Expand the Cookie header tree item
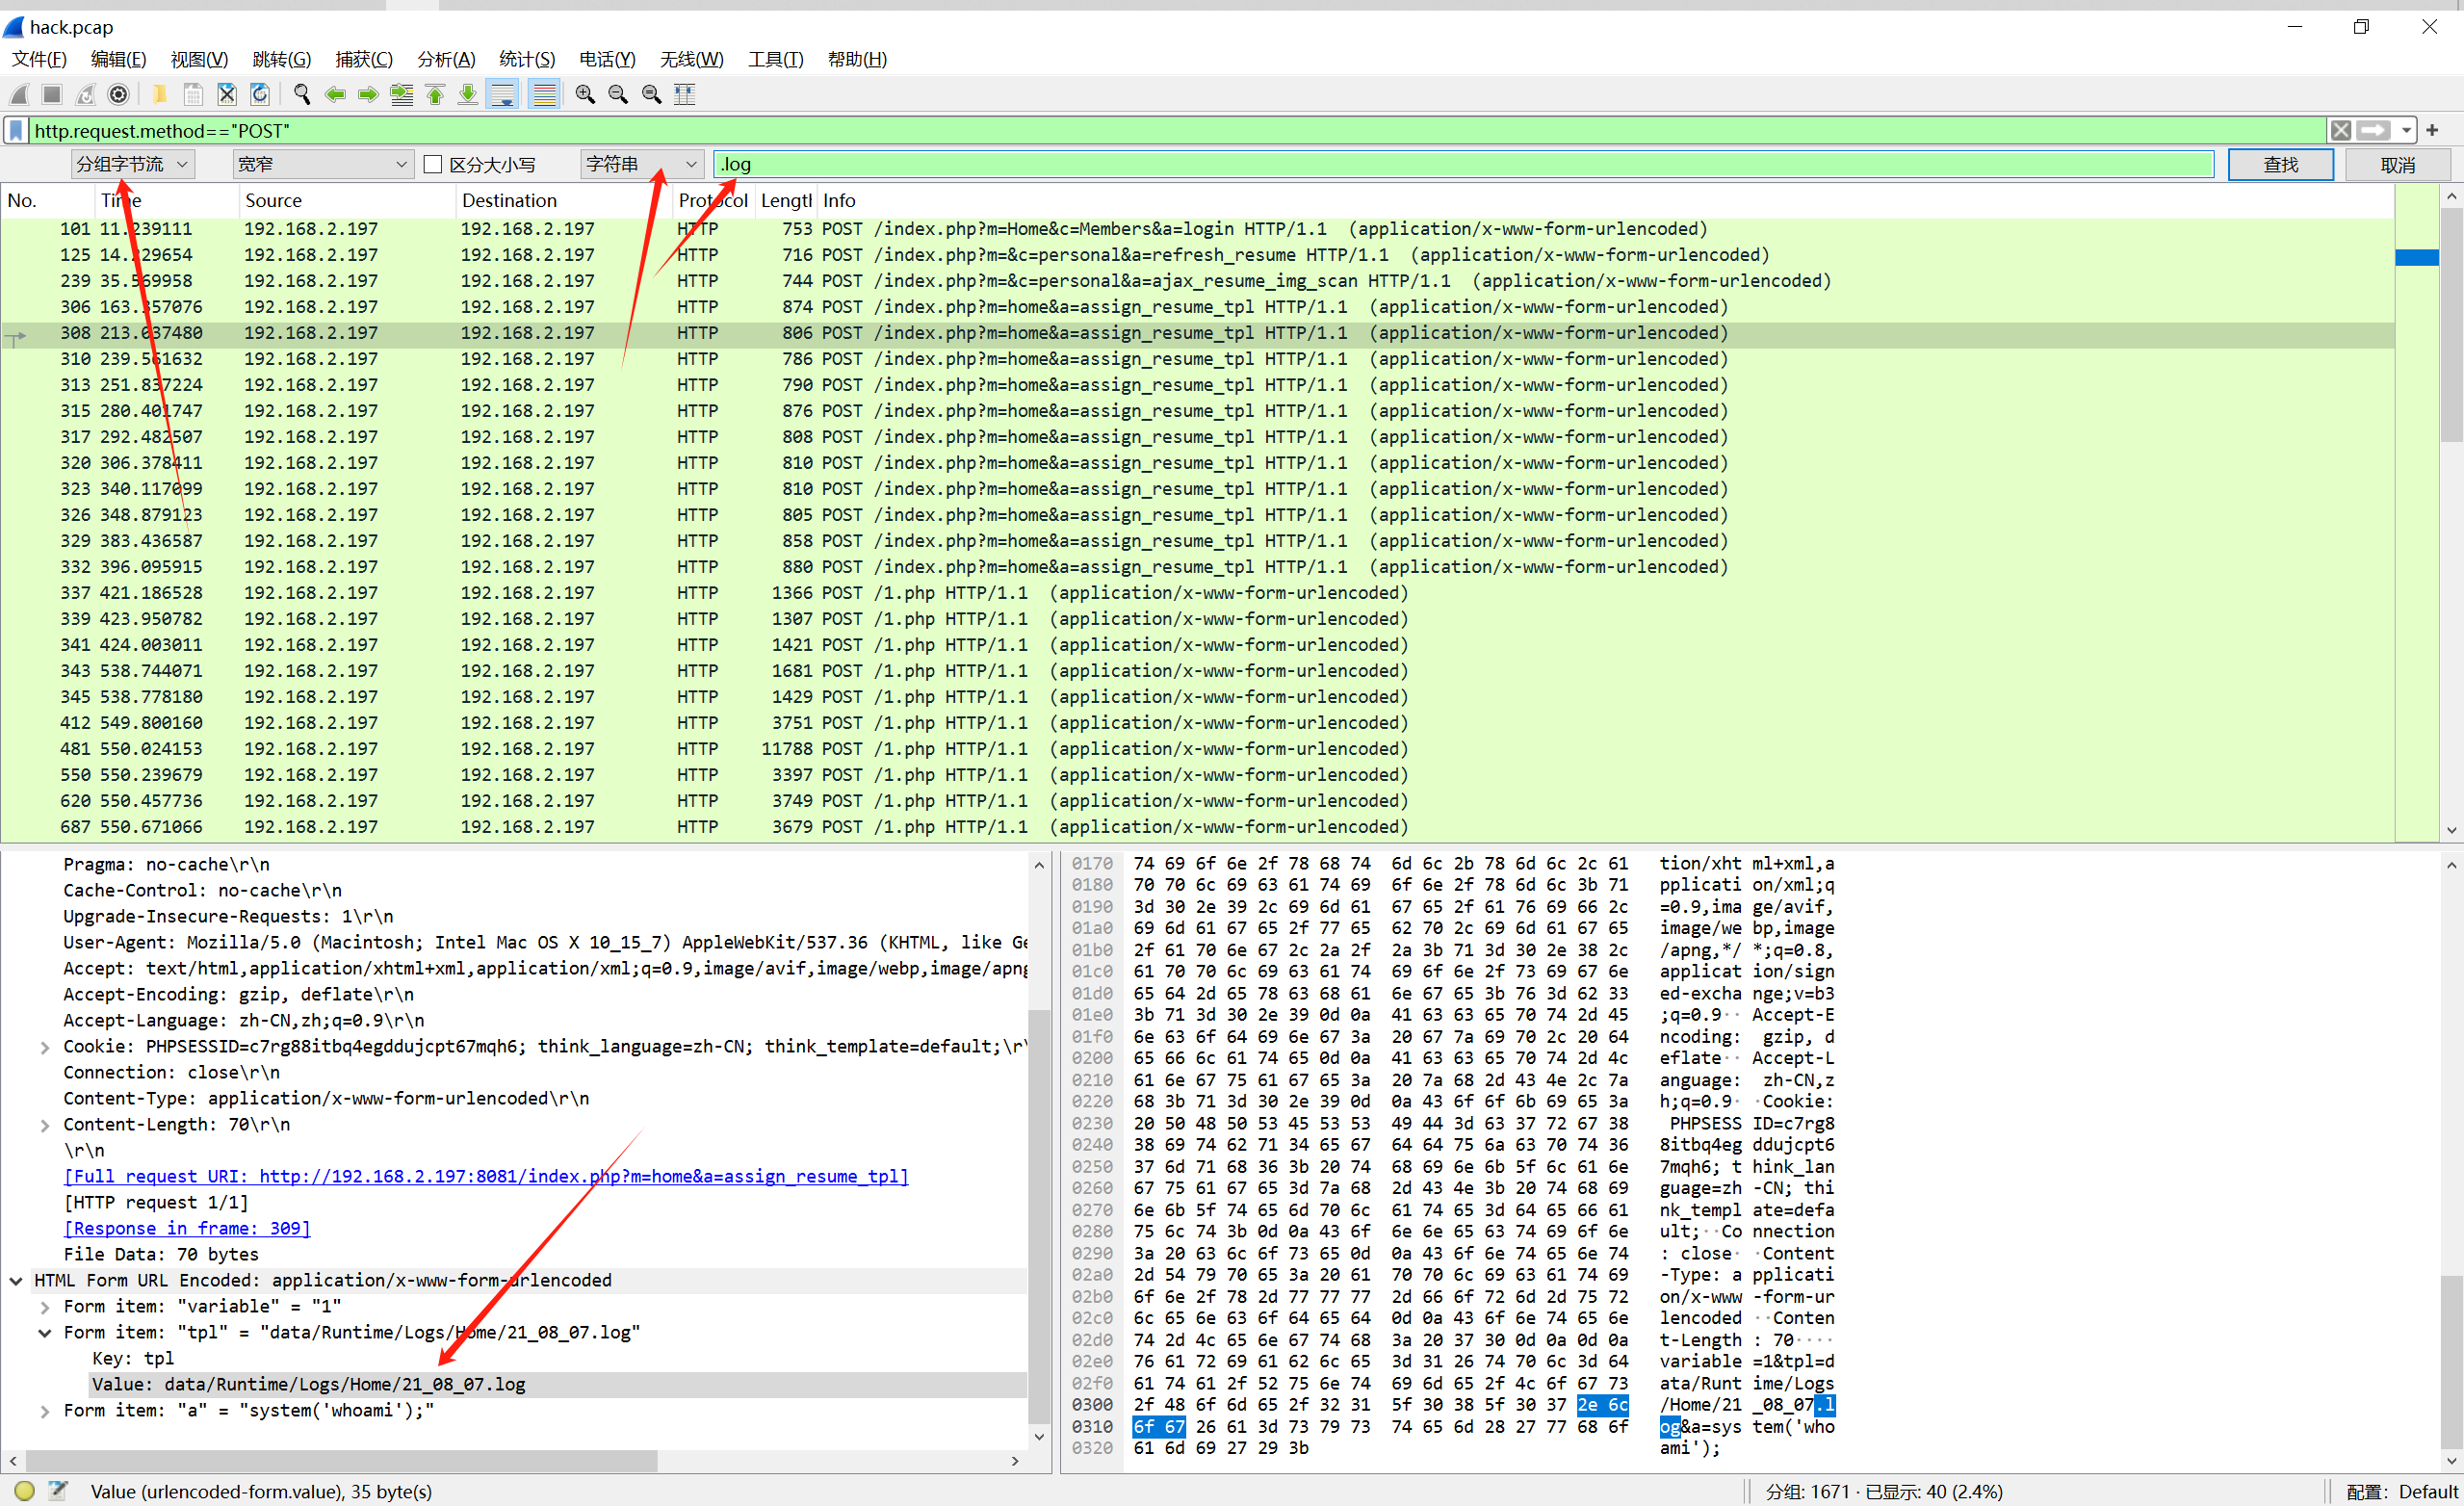 [x=45, y=1047]
